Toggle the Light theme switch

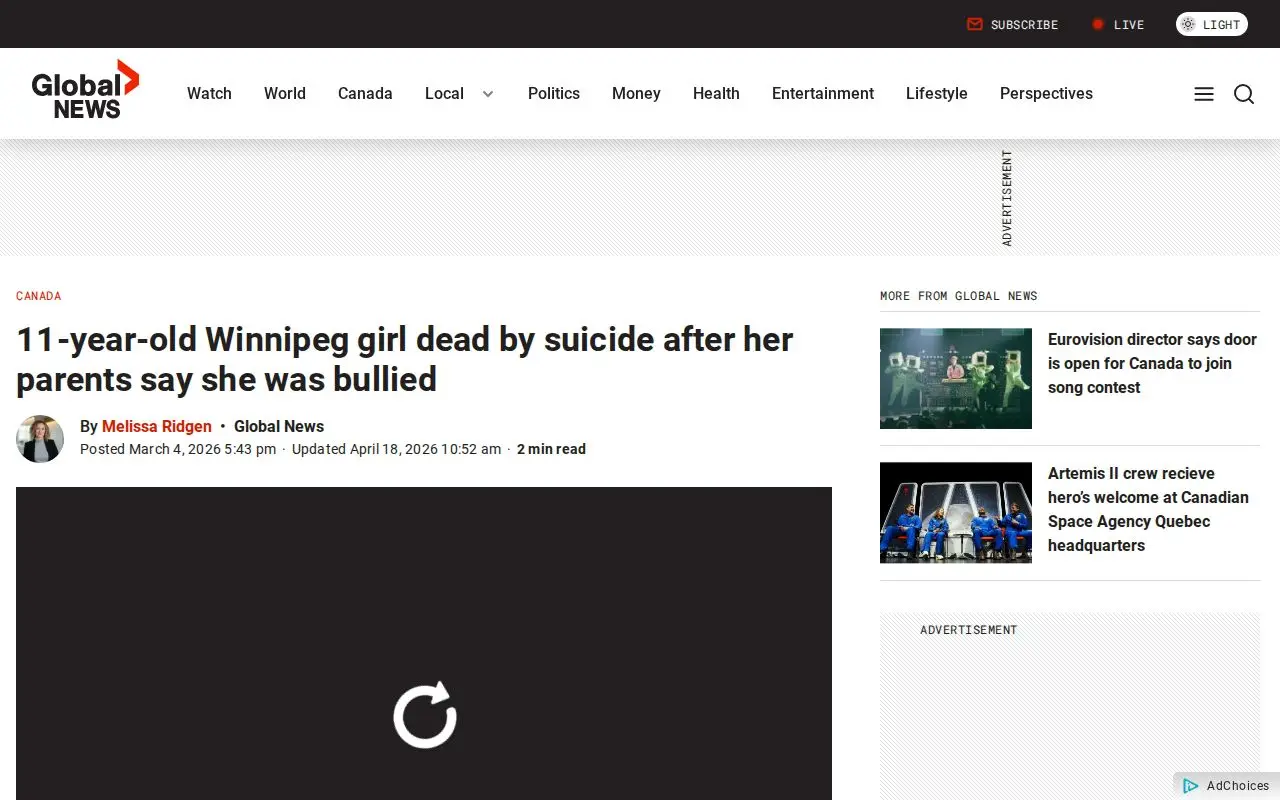[x=1212, y=24]
